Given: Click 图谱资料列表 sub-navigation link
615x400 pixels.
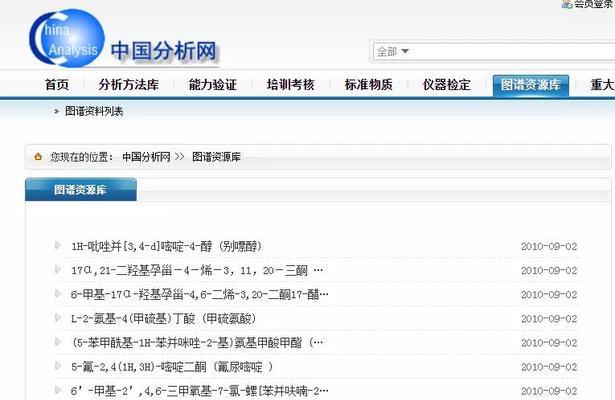Looking at the screenshot, I should 94,111.
